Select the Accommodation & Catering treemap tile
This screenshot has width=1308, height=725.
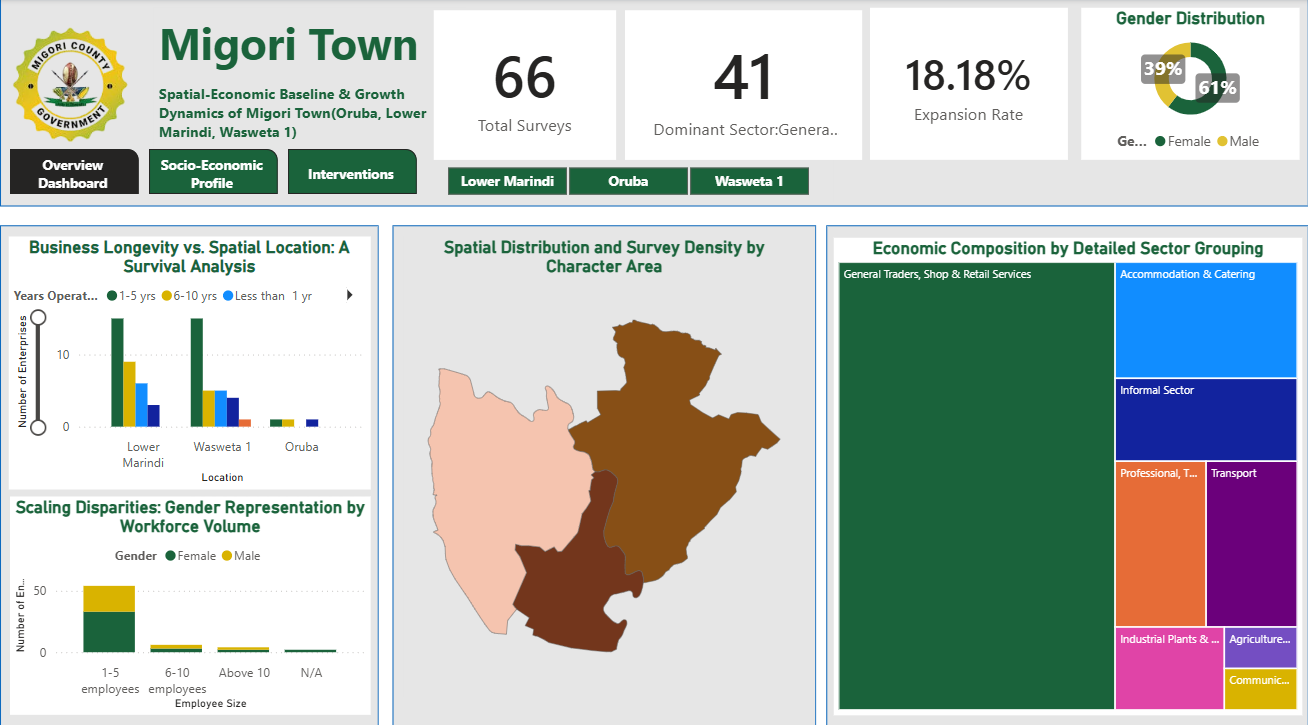point(1206,320)
